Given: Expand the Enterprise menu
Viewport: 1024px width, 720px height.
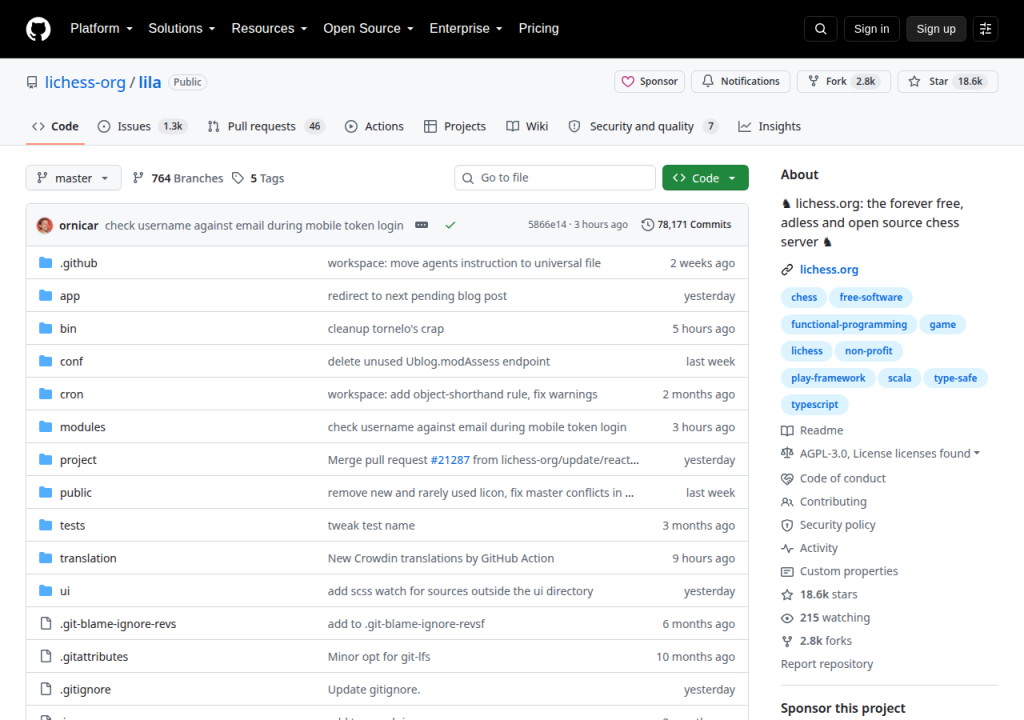Looking at the screenshot, I should coord(466,29).
